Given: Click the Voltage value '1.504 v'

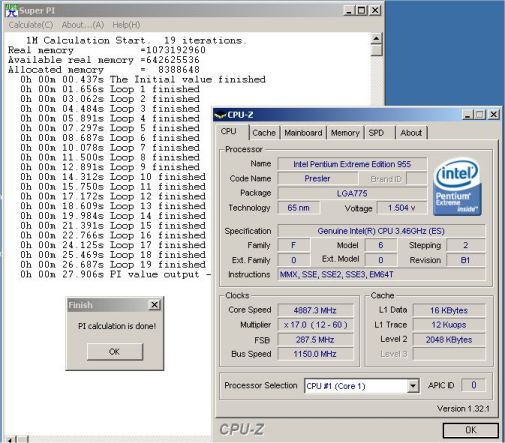Looking at the screenshot, I should (402, 208).
